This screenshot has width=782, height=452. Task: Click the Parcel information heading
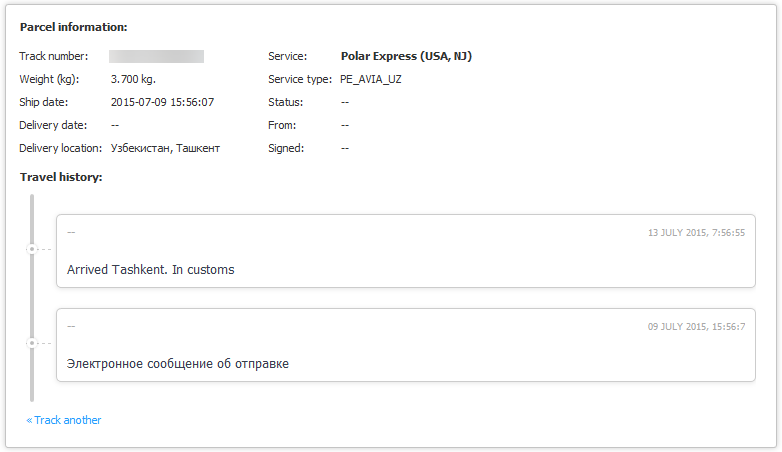pyautogui.click(x=73, y=27)
